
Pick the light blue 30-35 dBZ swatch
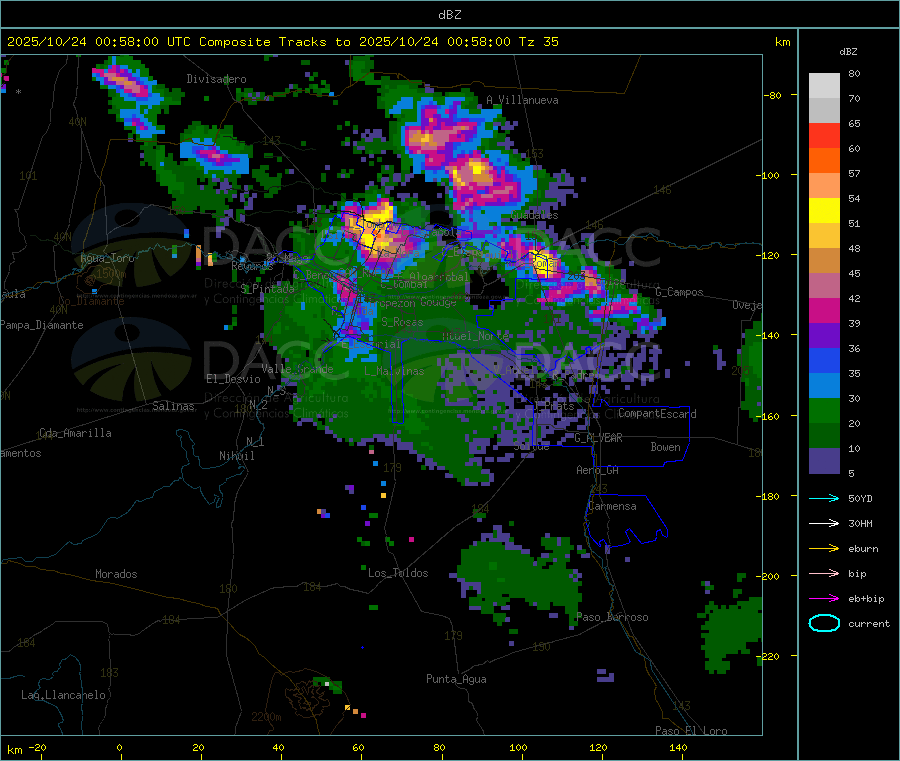(824, 386)
